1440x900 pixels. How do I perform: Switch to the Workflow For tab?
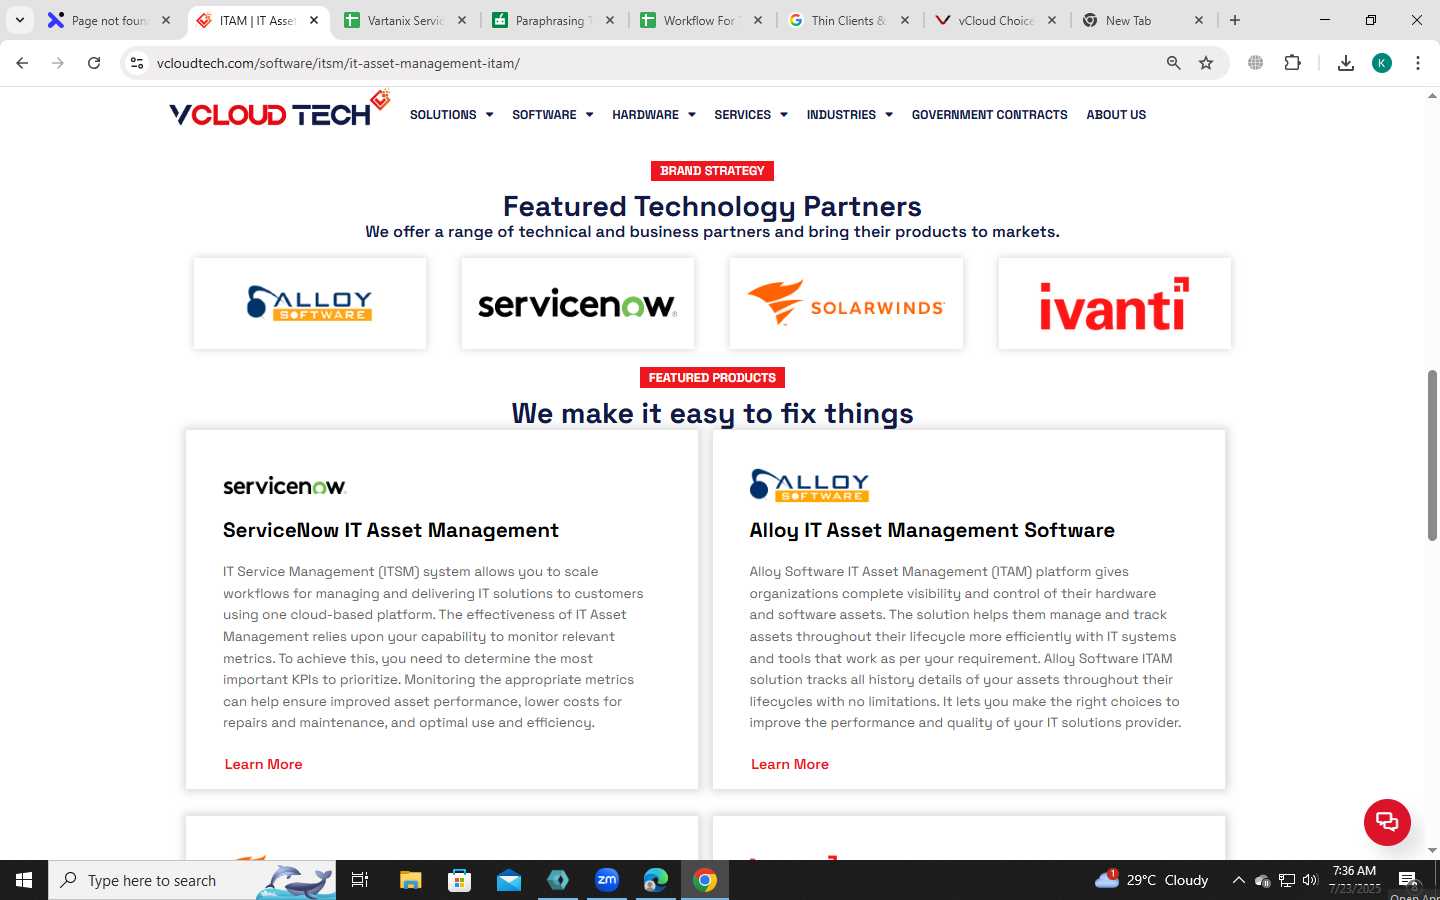tap(700, 20)
